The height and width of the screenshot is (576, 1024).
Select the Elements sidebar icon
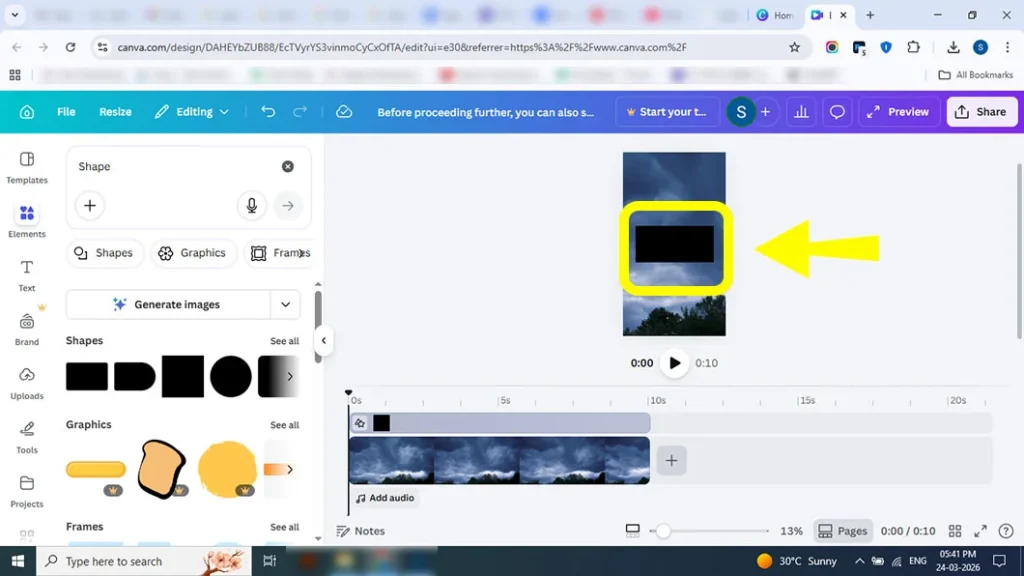tap(27, 219)
